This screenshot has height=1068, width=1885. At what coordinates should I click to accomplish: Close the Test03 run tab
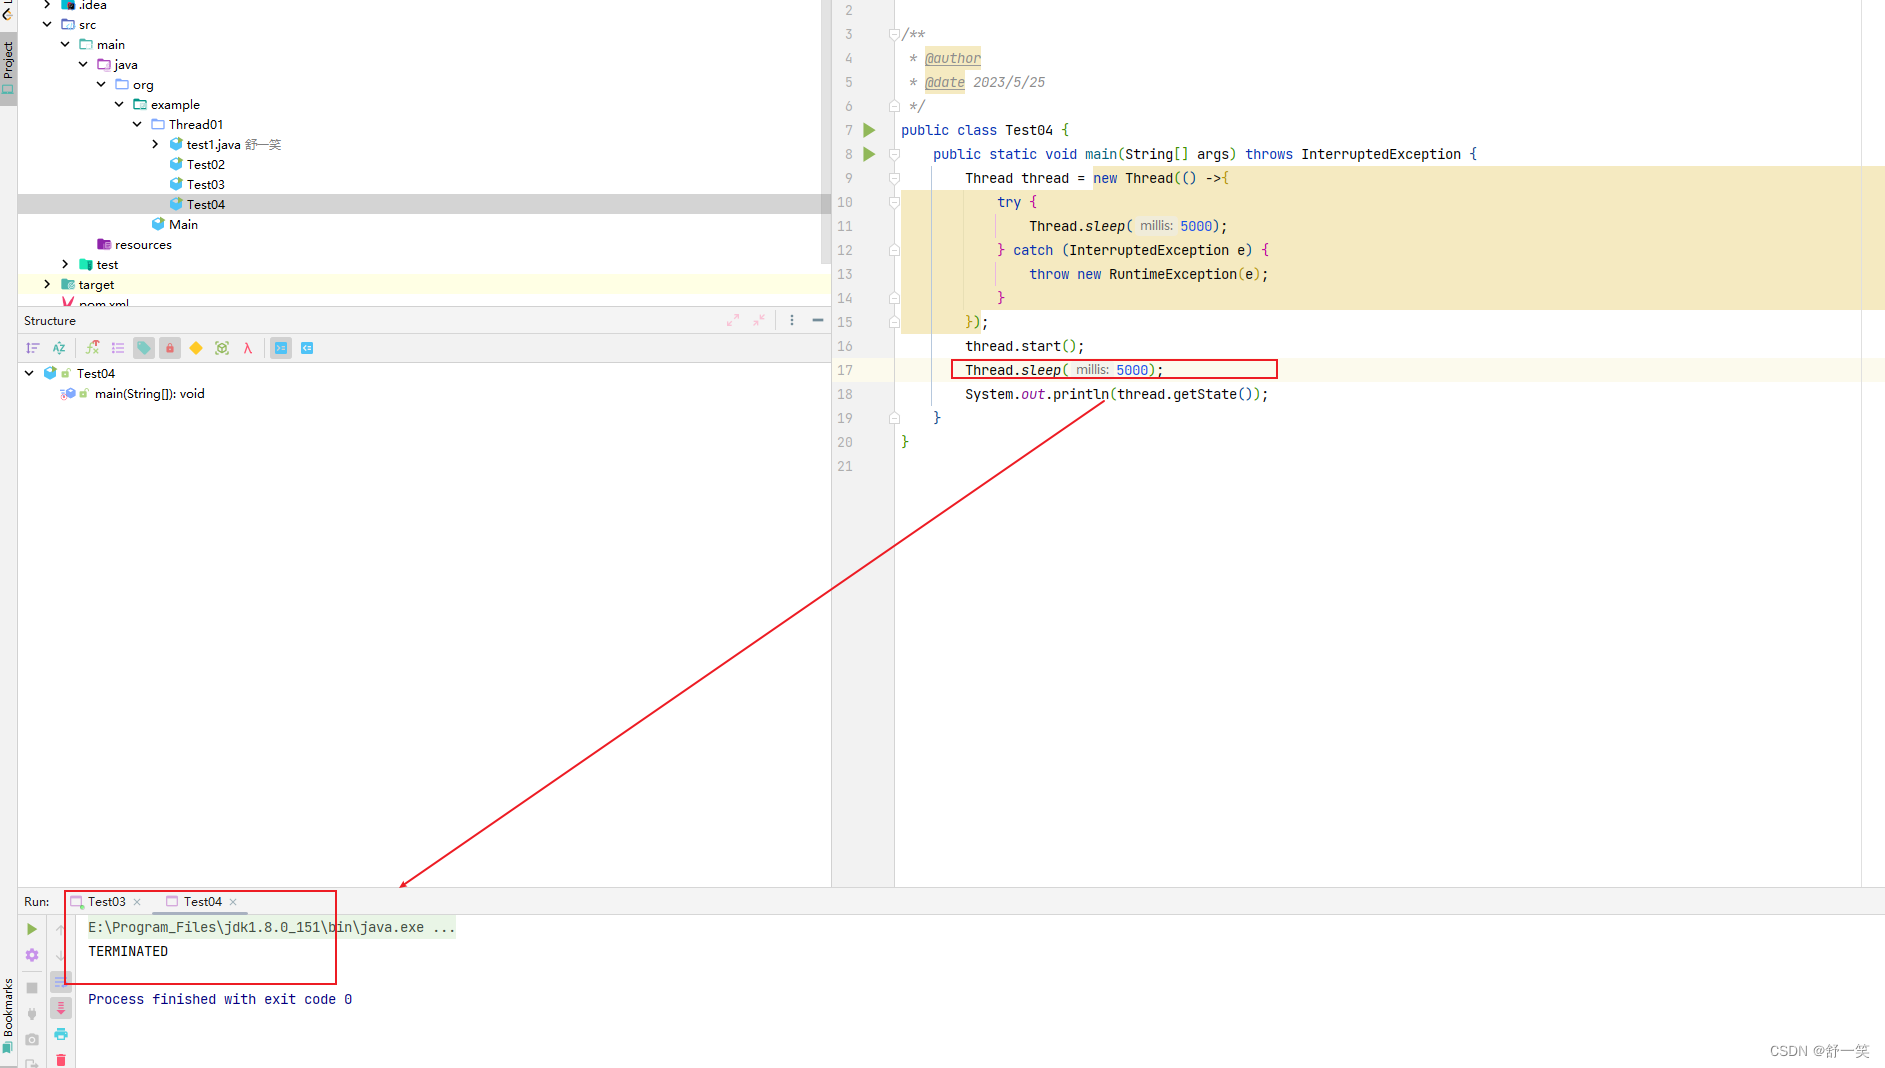click(137, 902)
